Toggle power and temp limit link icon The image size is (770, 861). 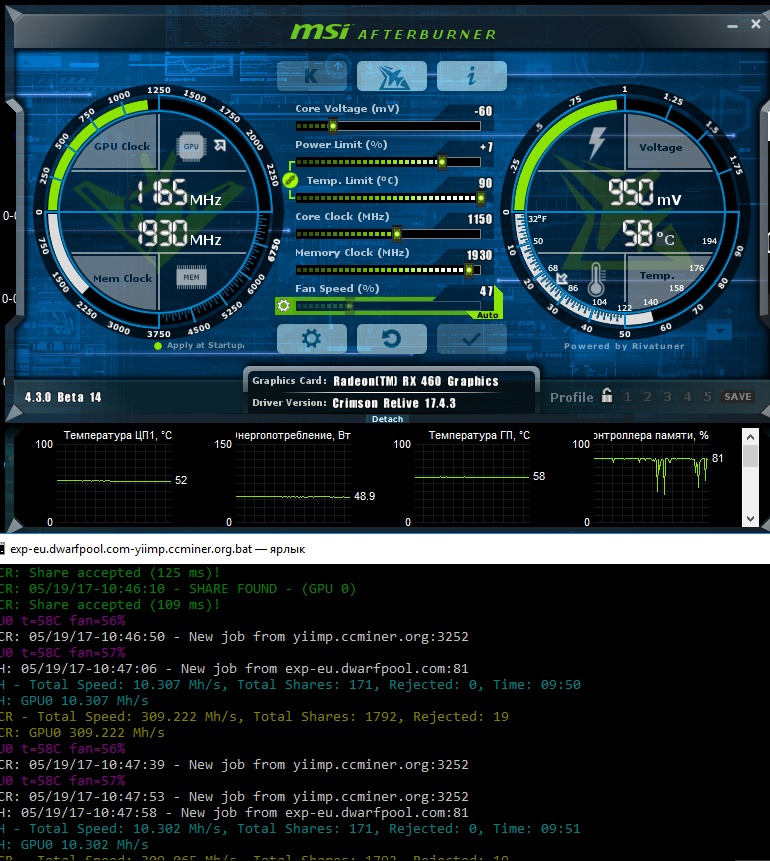[290, 180]
